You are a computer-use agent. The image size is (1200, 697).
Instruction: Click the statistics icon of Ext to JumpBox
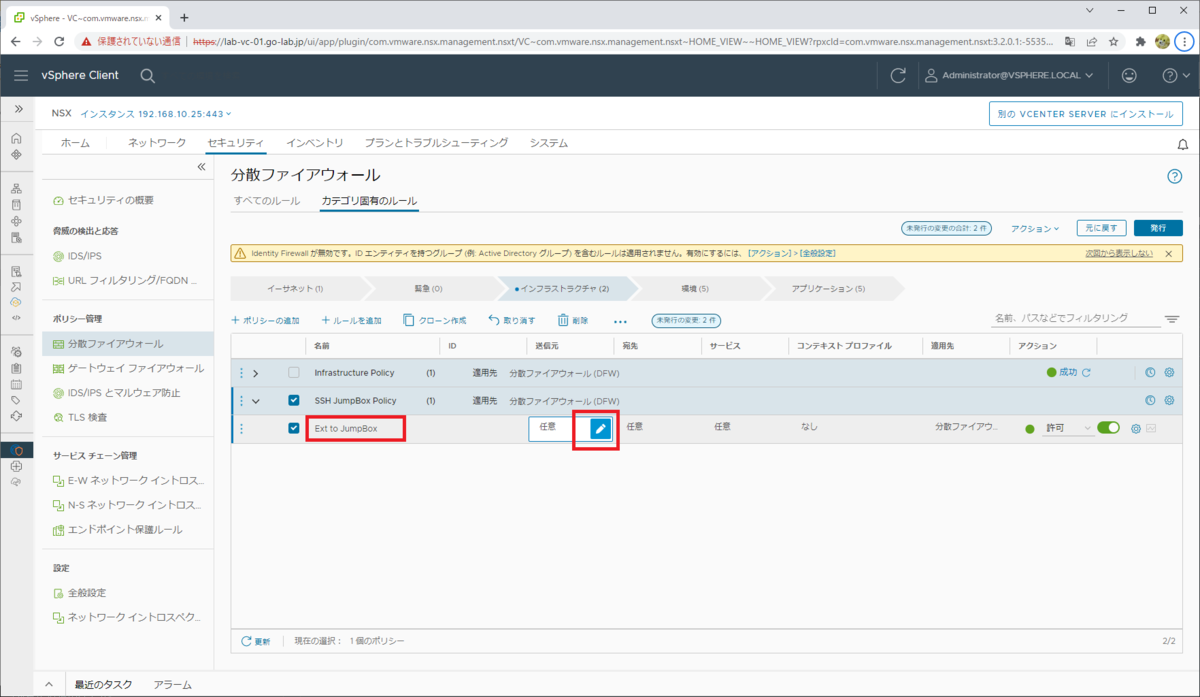pos(1151,429)
